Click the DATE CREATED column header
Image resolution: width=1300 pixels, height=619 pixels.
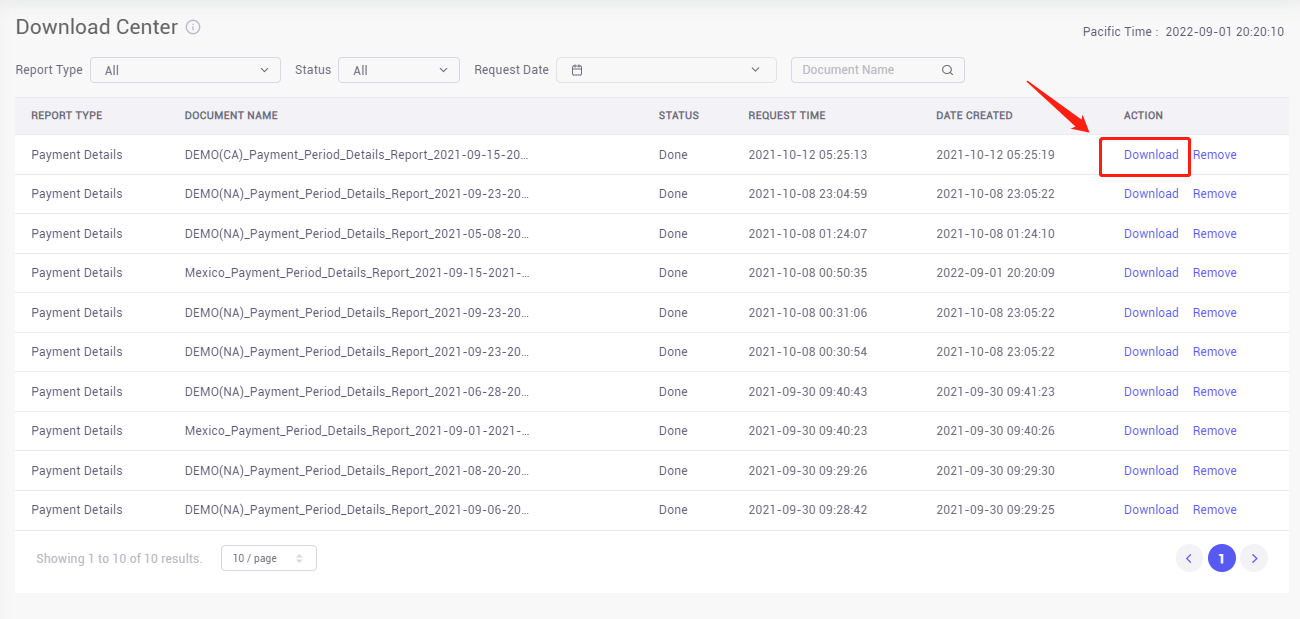click(x=974, y=116)
